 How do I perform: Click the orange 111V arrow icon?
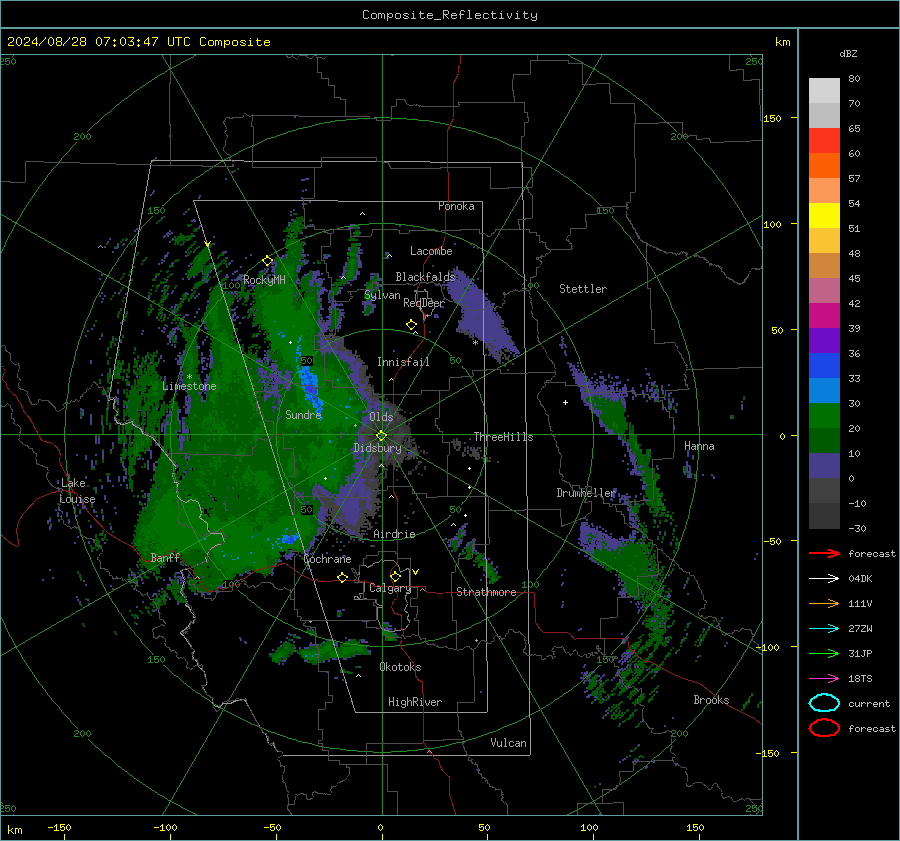click(x=824, y=603)
